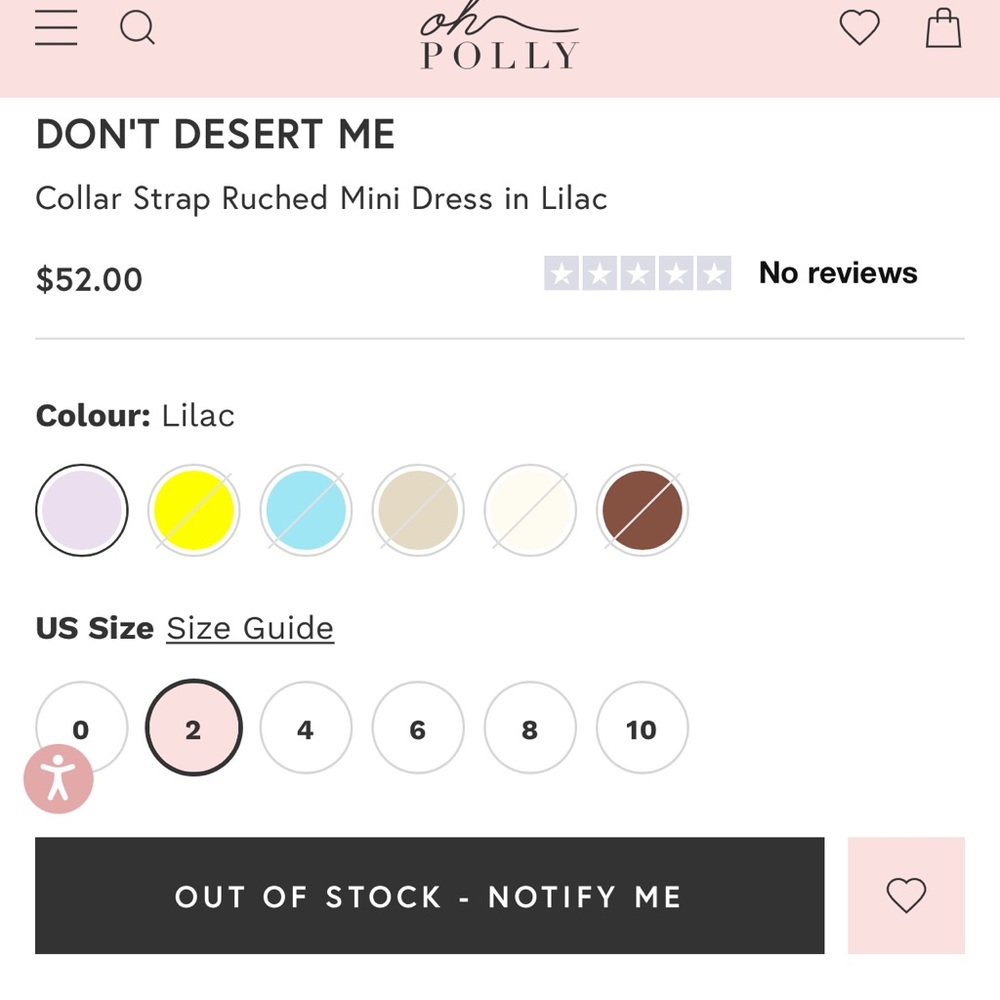1000x1000 pixels.
Task: Tap the search magnifier icon
Action: [x=138, y=28]
